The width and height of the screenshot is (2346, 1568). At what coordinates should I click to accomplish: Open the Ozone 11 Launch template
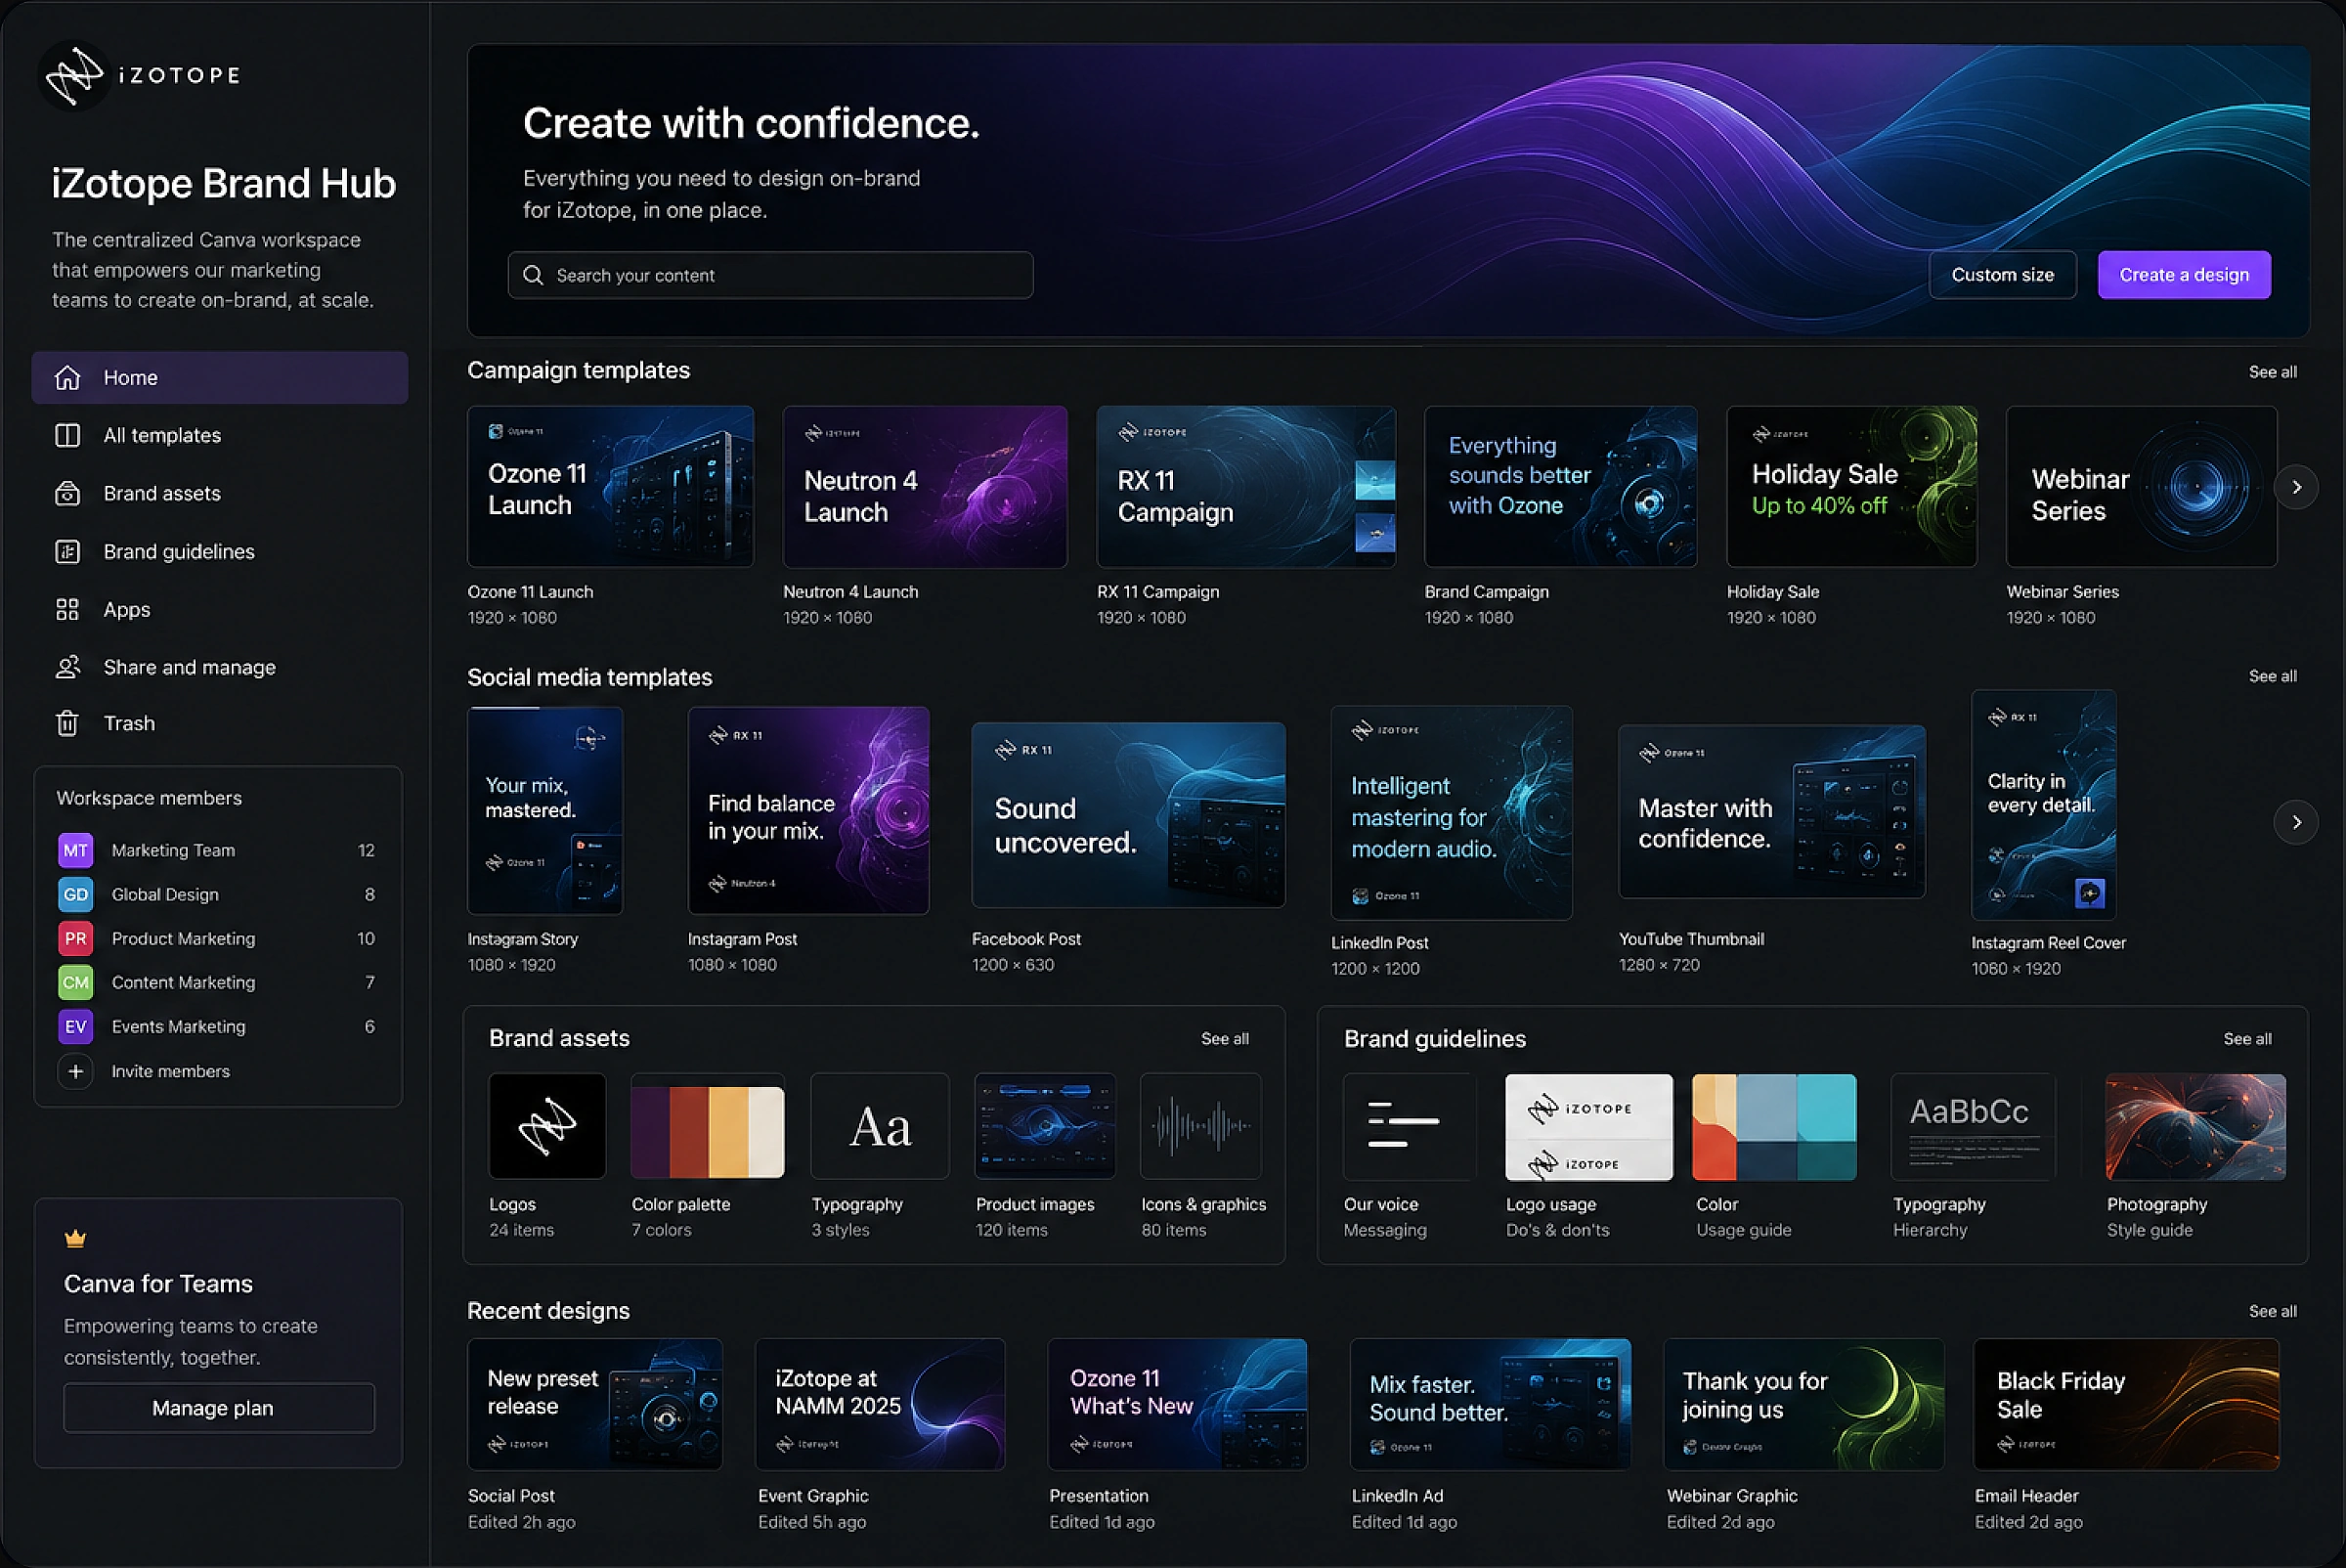tap(610, 487)
